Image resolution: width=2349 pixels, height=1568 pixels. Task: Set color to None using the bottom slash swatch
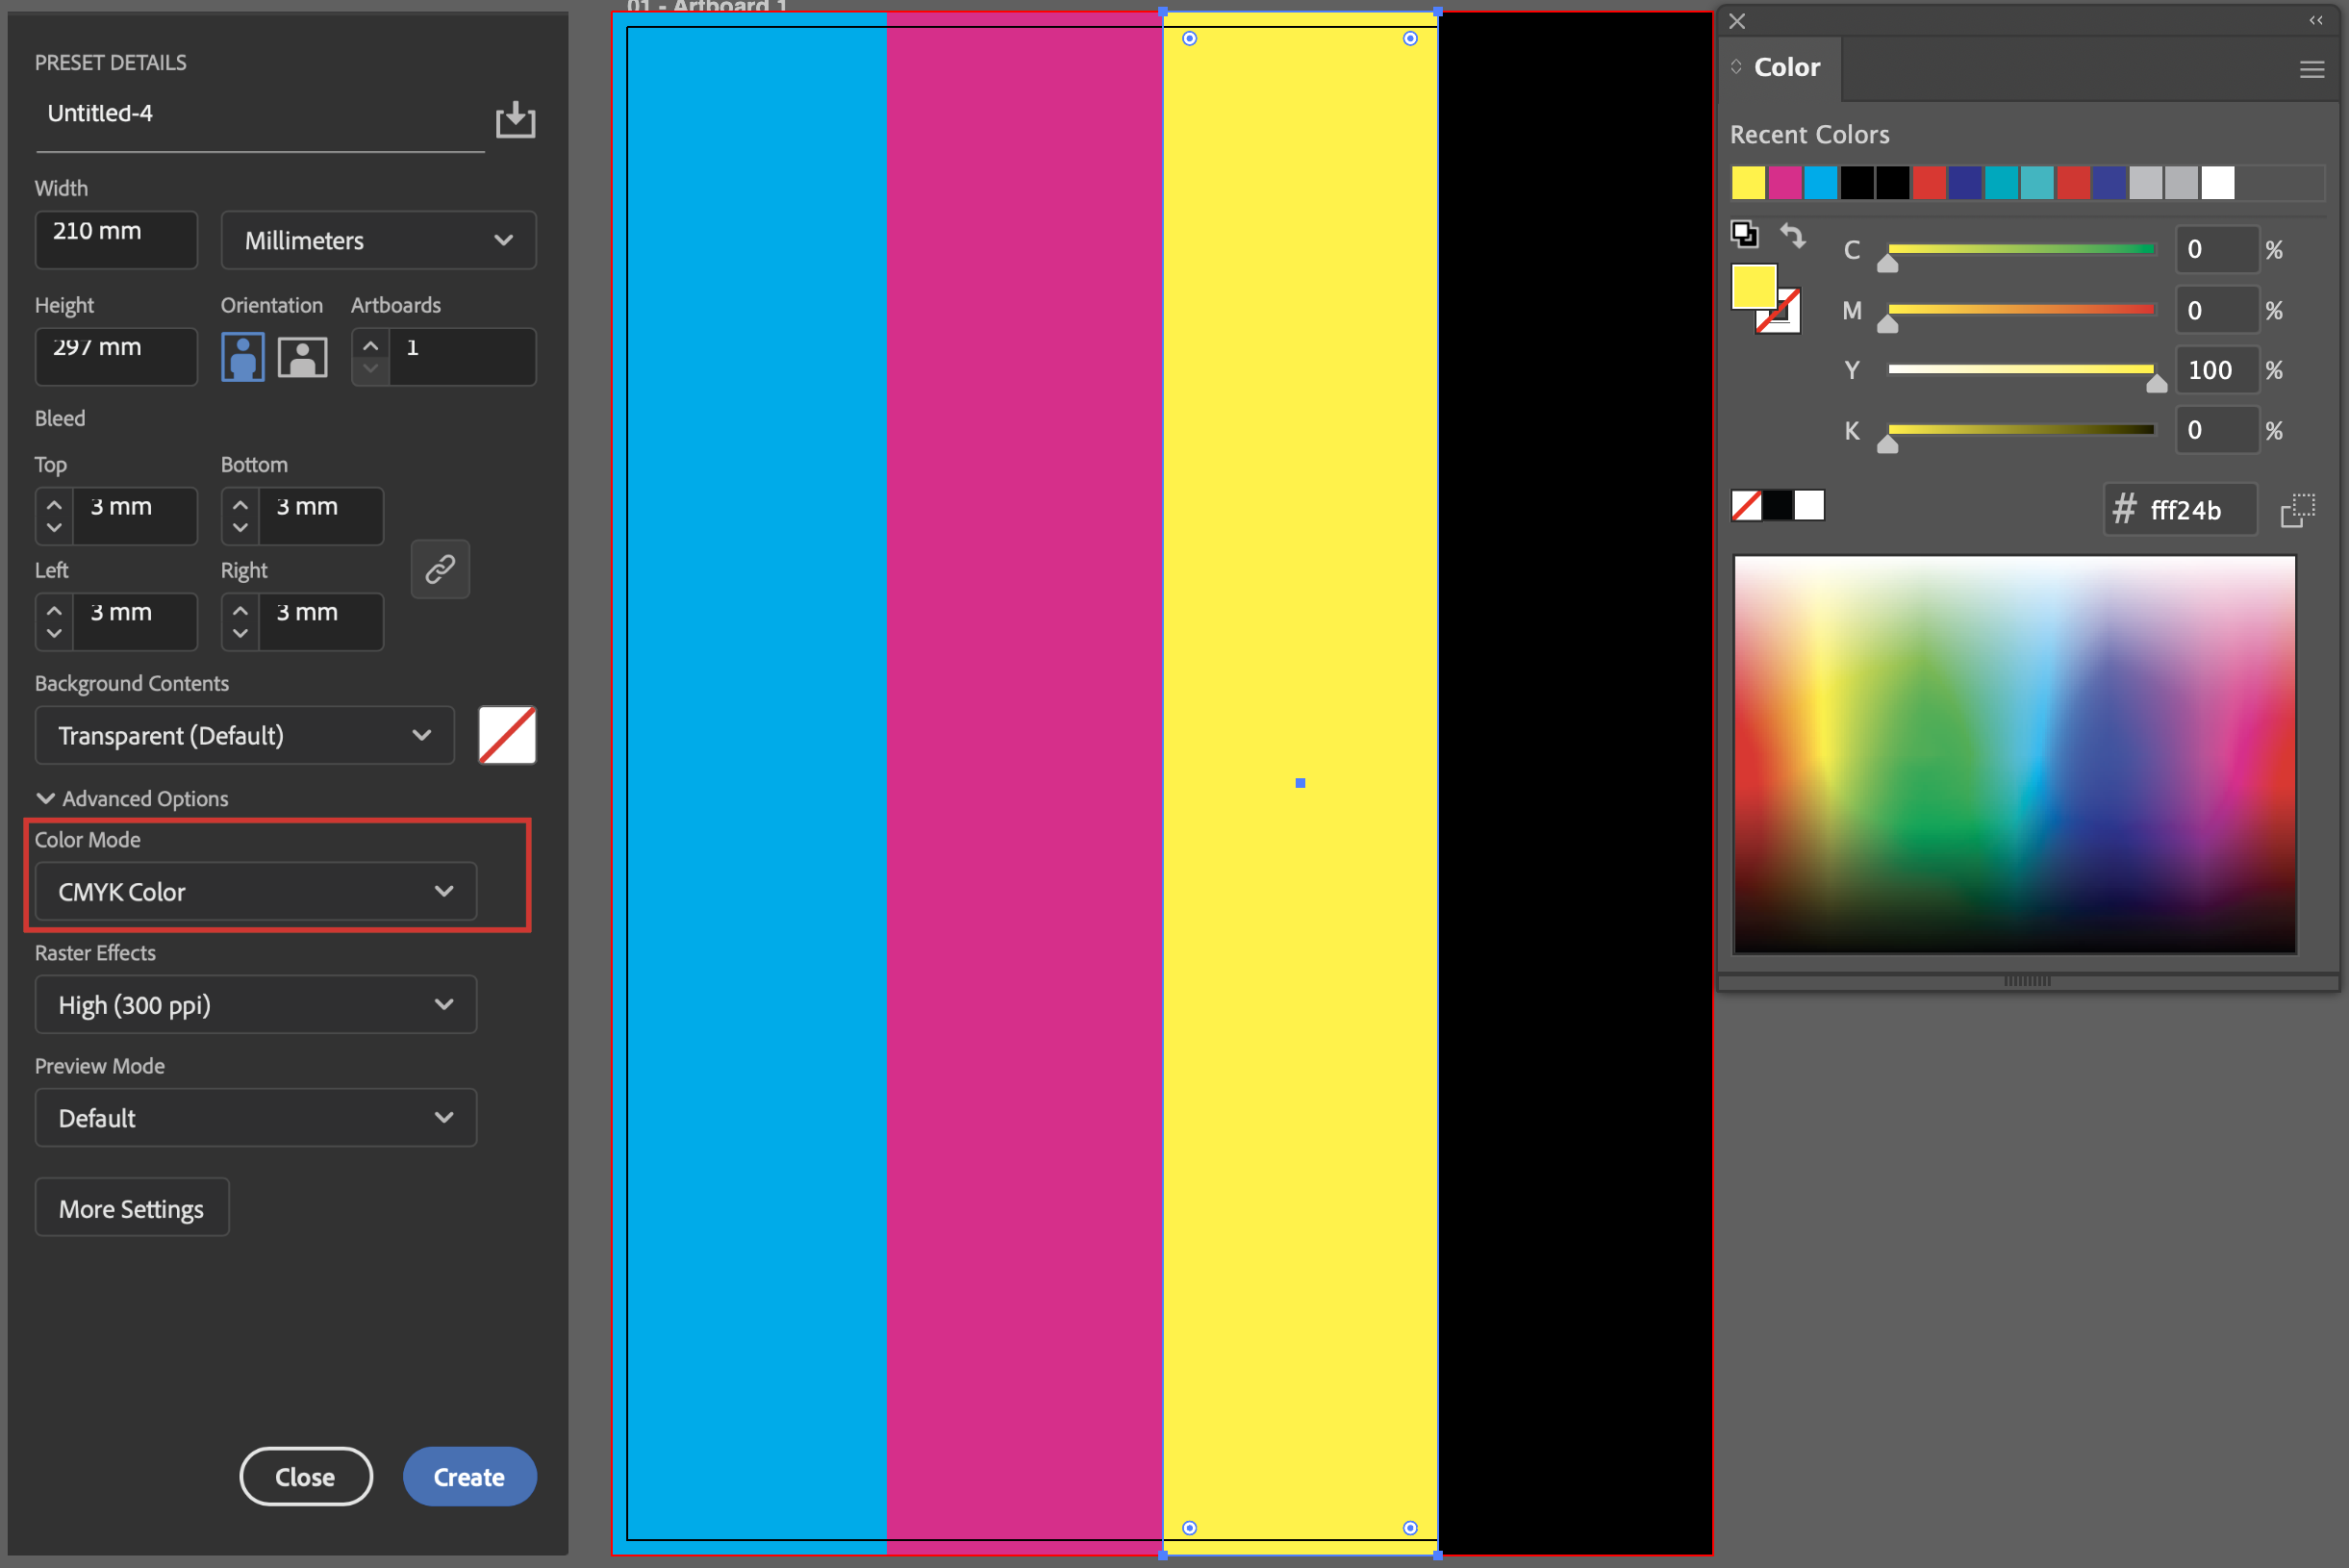(1747, 505)
